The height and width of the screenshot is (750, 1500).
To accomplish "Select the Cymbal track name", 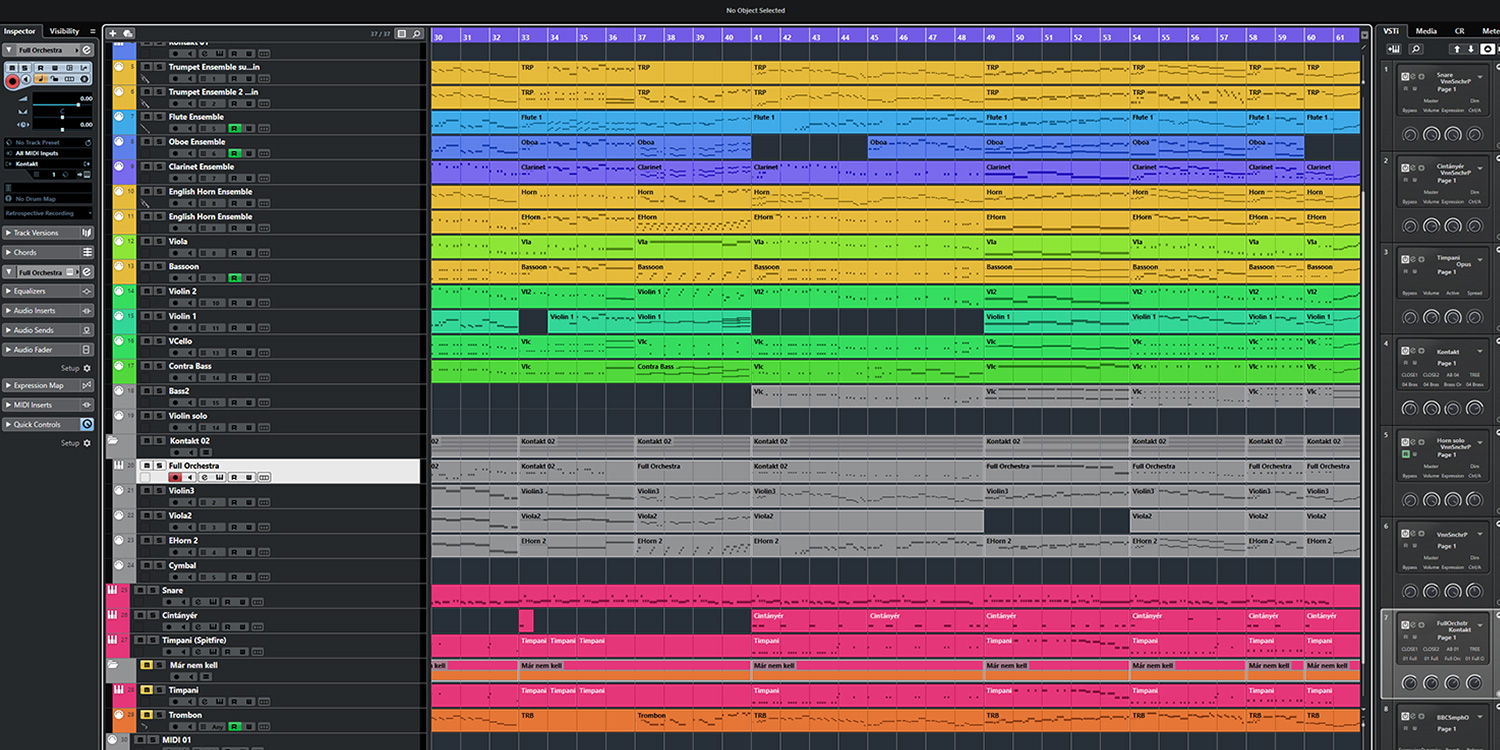I will 182,565.
